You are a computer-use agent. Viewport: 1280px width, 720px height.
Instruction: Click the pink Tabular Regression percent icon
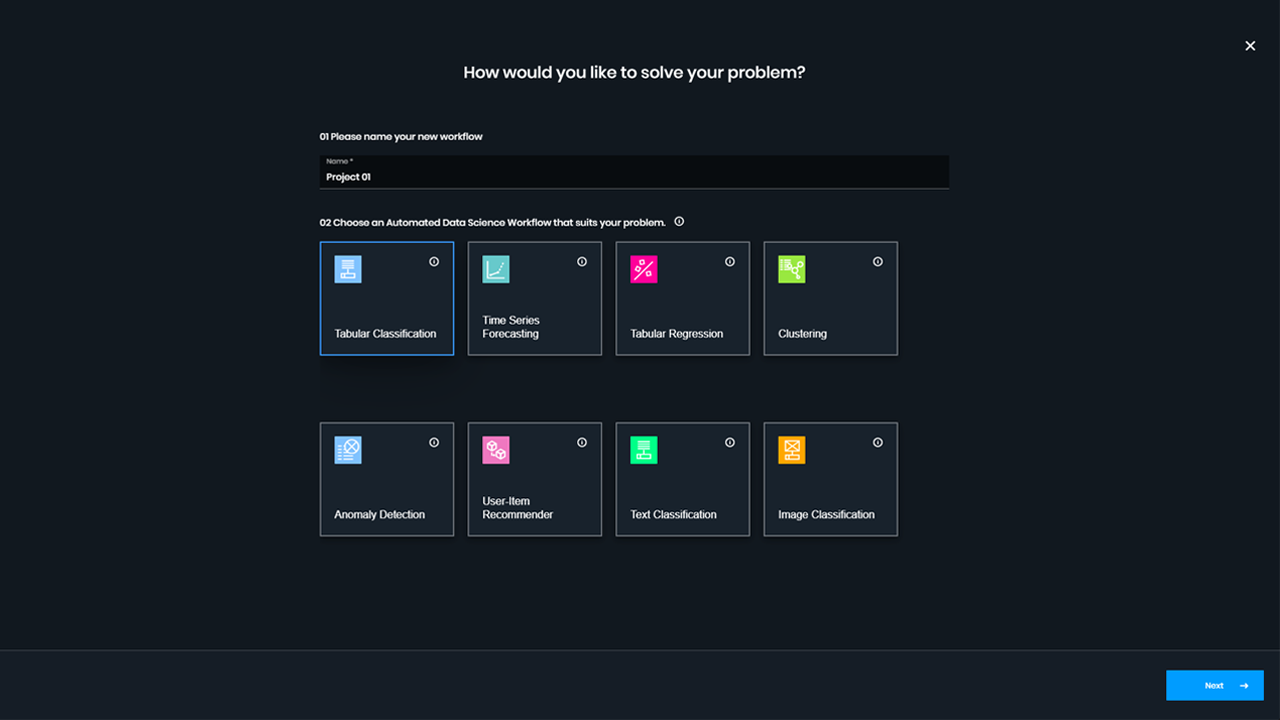tap(644, 269)
